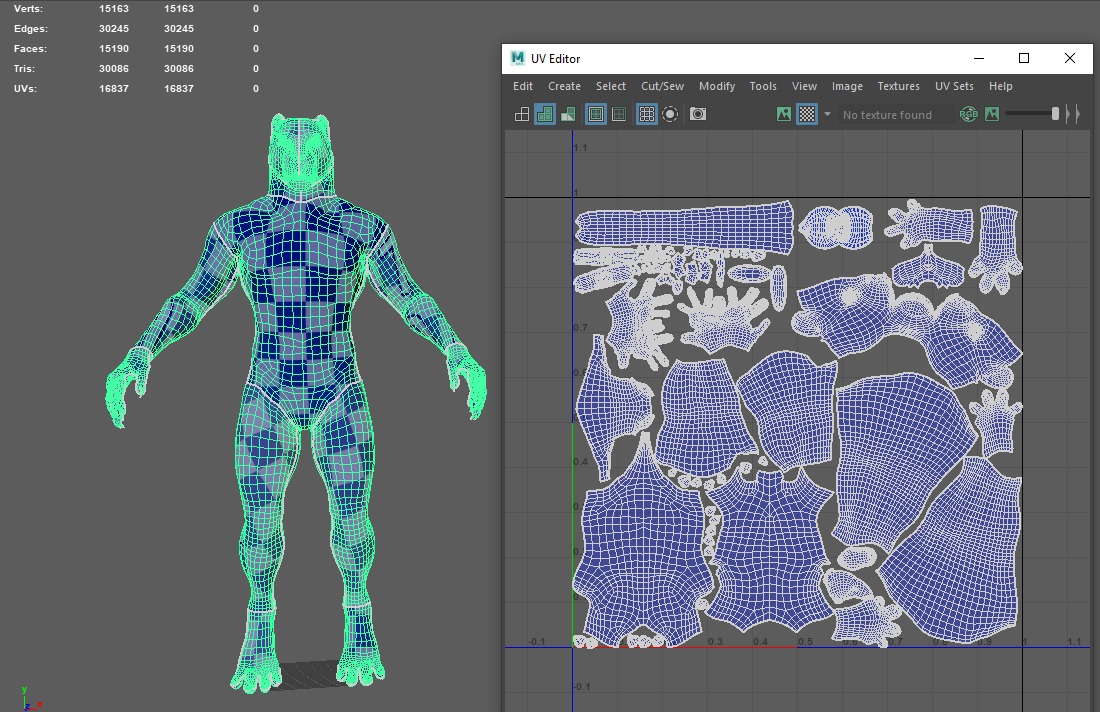Expand the toolbar overflow arrows

coord(1073,114)
